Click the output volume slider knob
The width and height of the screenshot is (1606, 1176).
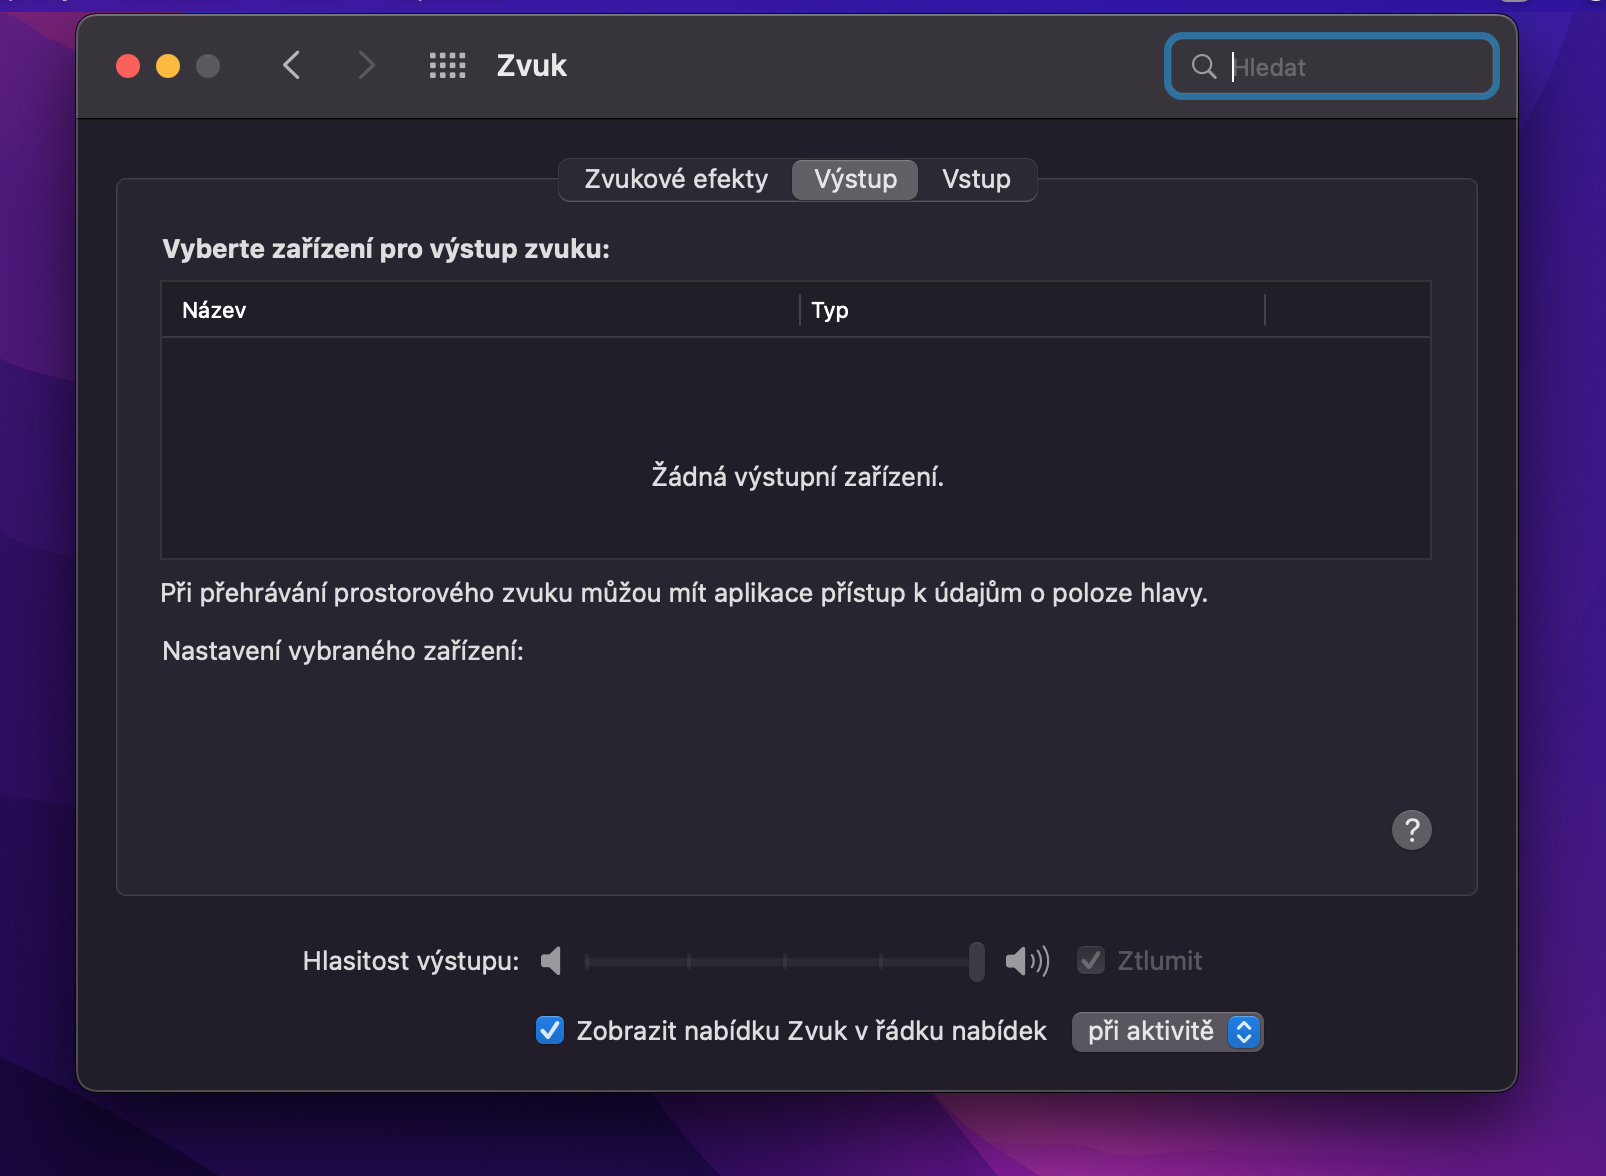(x=976, y=961)
